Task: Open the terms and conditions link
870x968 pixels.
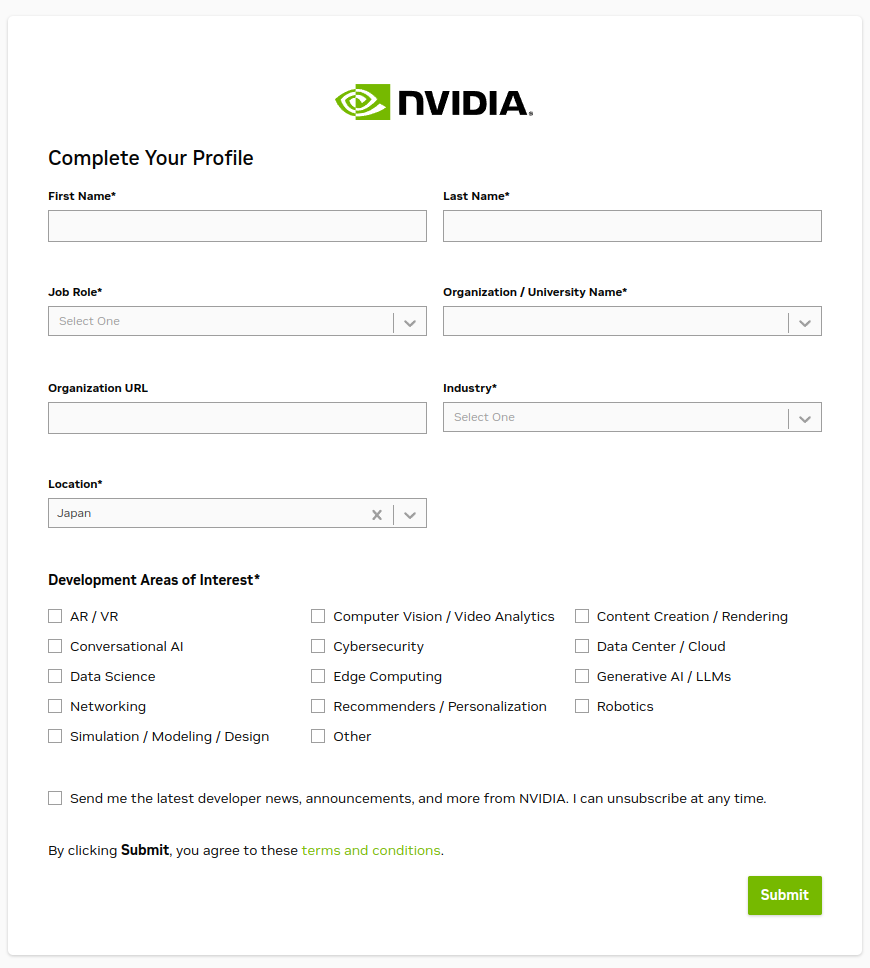Action: 370,850
